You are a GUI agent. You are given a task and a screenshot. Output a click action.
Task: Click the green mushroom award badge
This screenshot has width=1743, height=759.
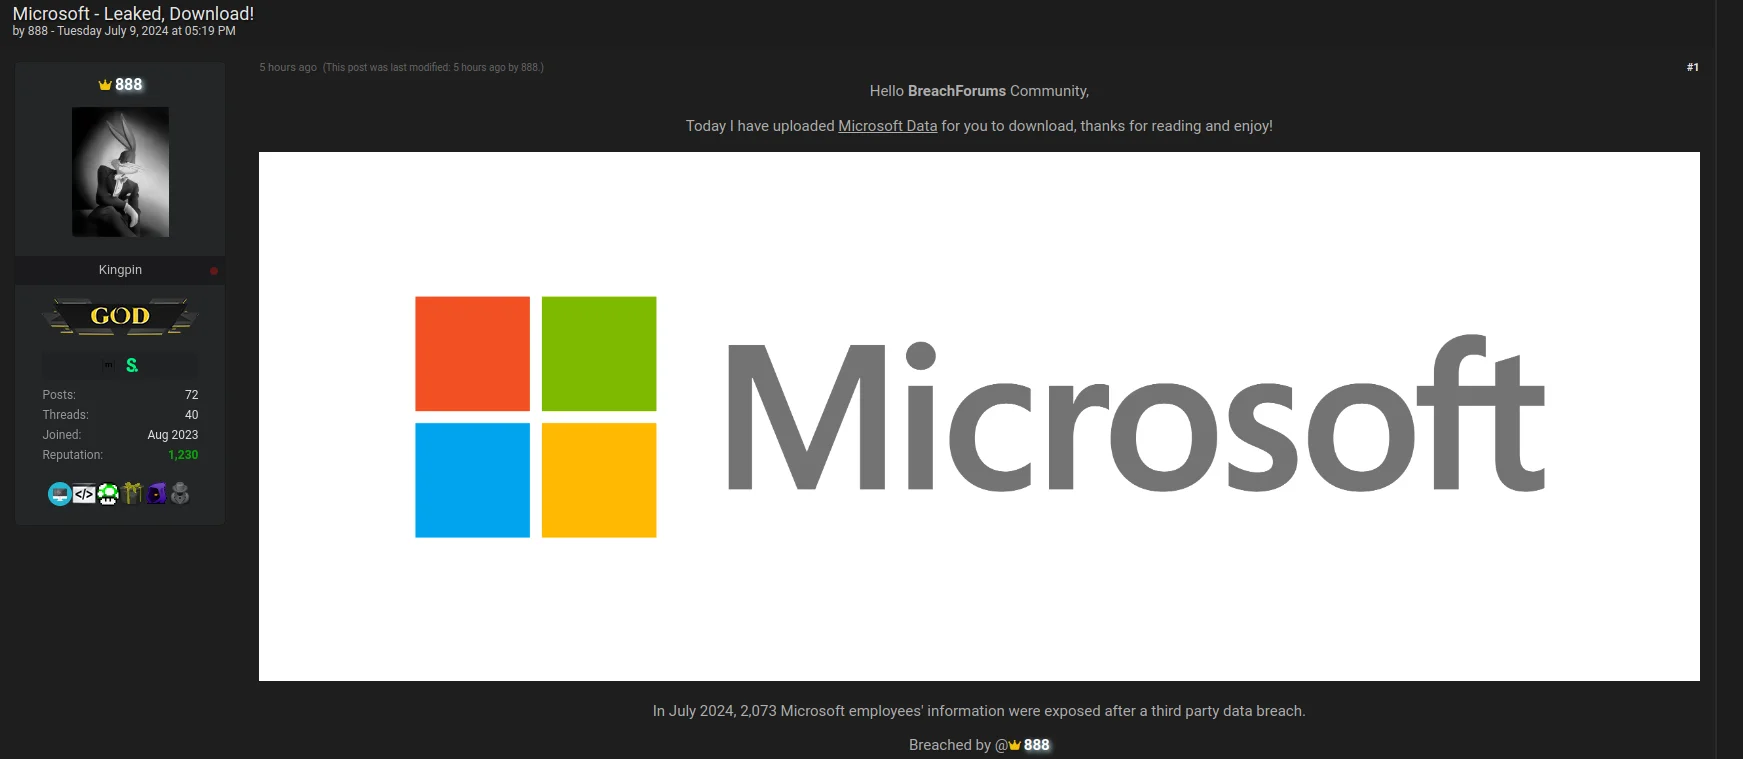click(108, 494)
